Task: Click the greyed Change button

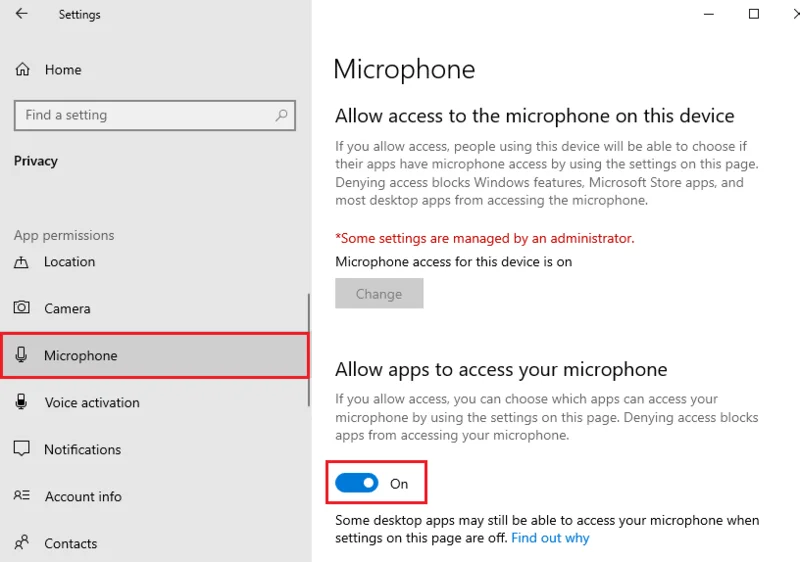Action: (x=379, y=293)
